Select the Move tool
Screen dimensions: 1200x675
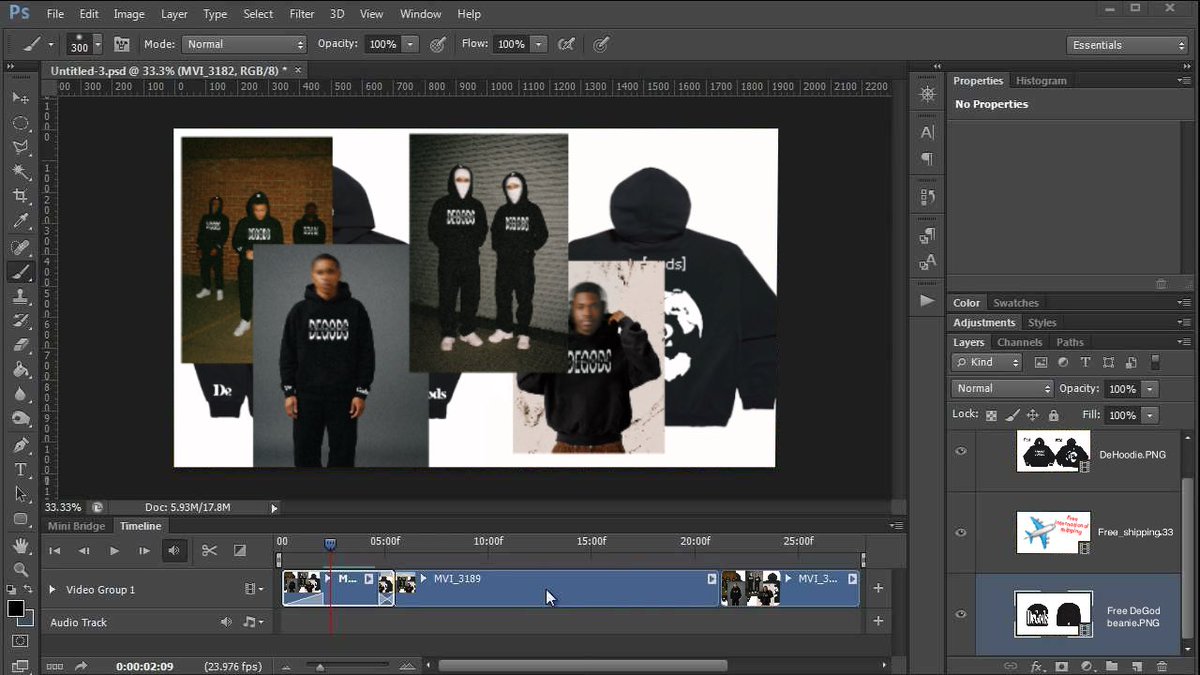[x=20, y=98]
